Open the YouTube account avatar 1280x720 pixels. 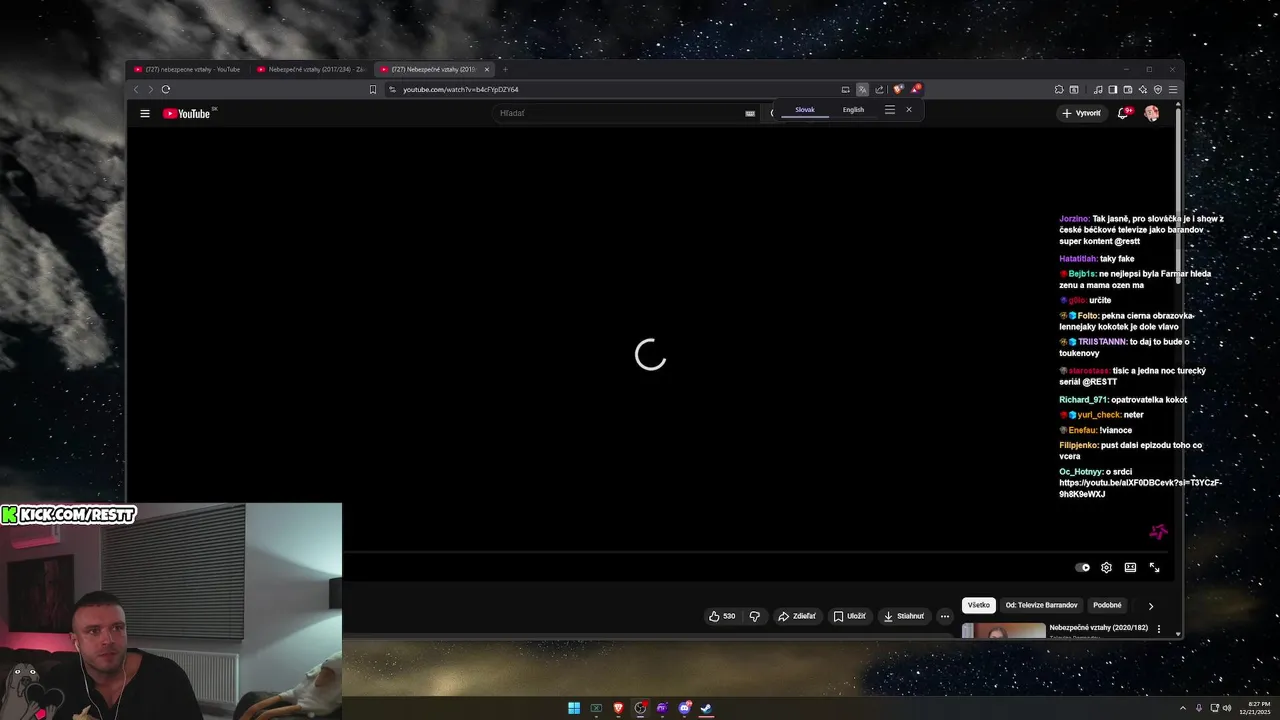(x=1152, y=113)
